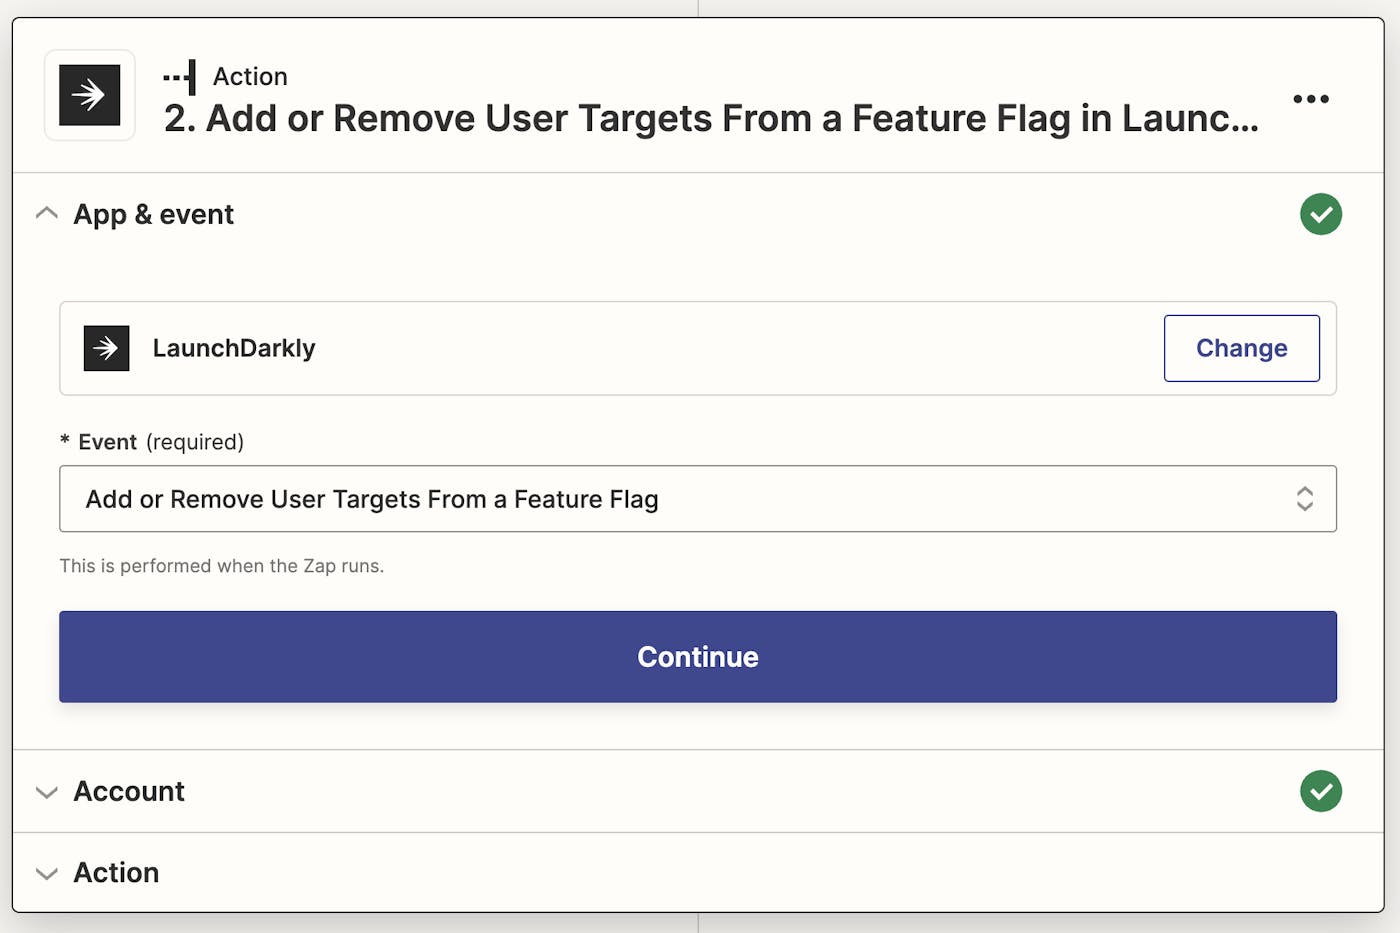
Task: Click the LaunchDarkly logo in step header
Action: [90, 95]
